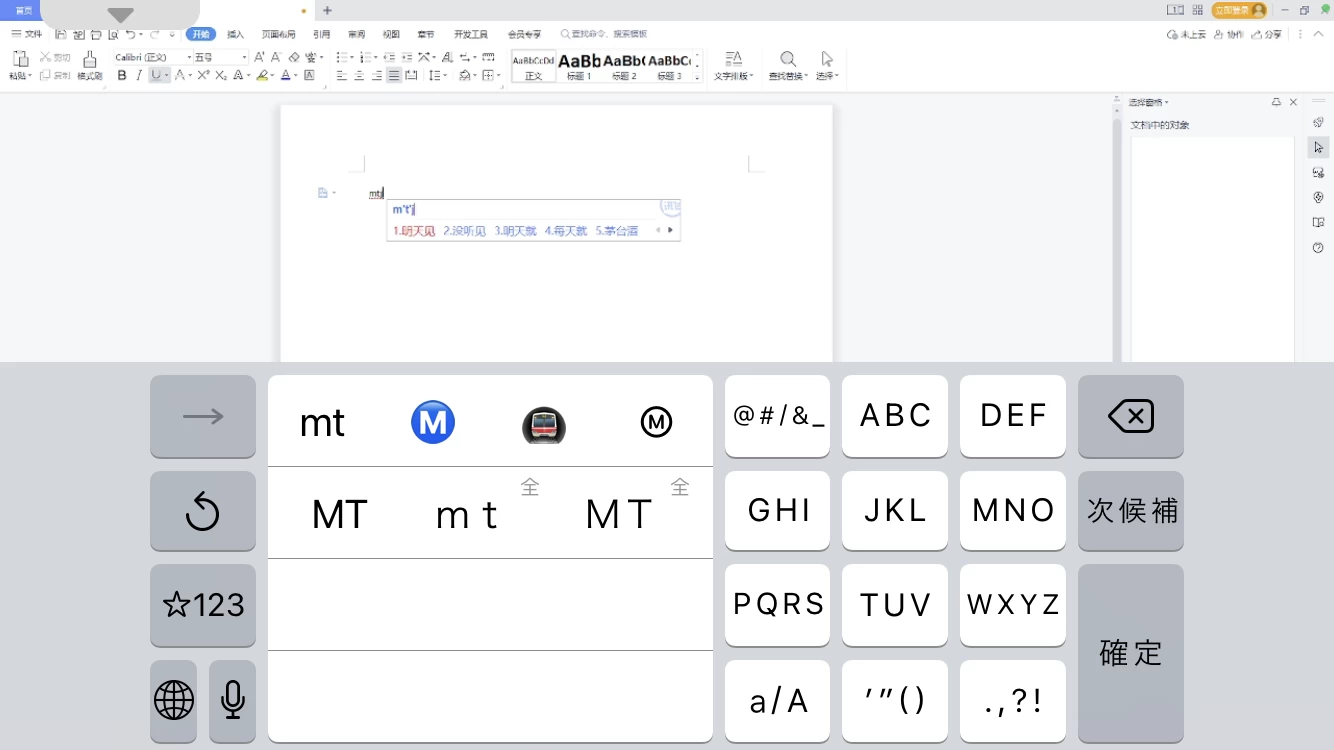Toggle the Underline button

pos(156,75)
